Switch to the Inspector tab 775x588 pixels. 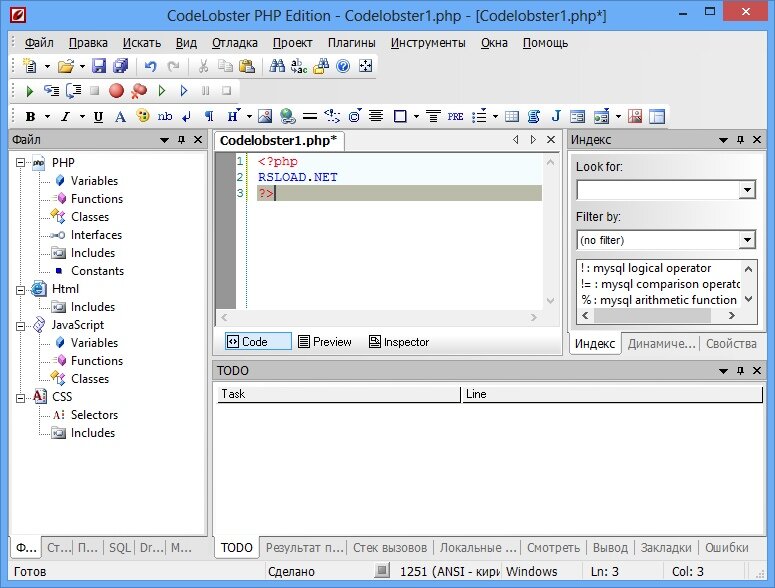(x=399, y=342)
